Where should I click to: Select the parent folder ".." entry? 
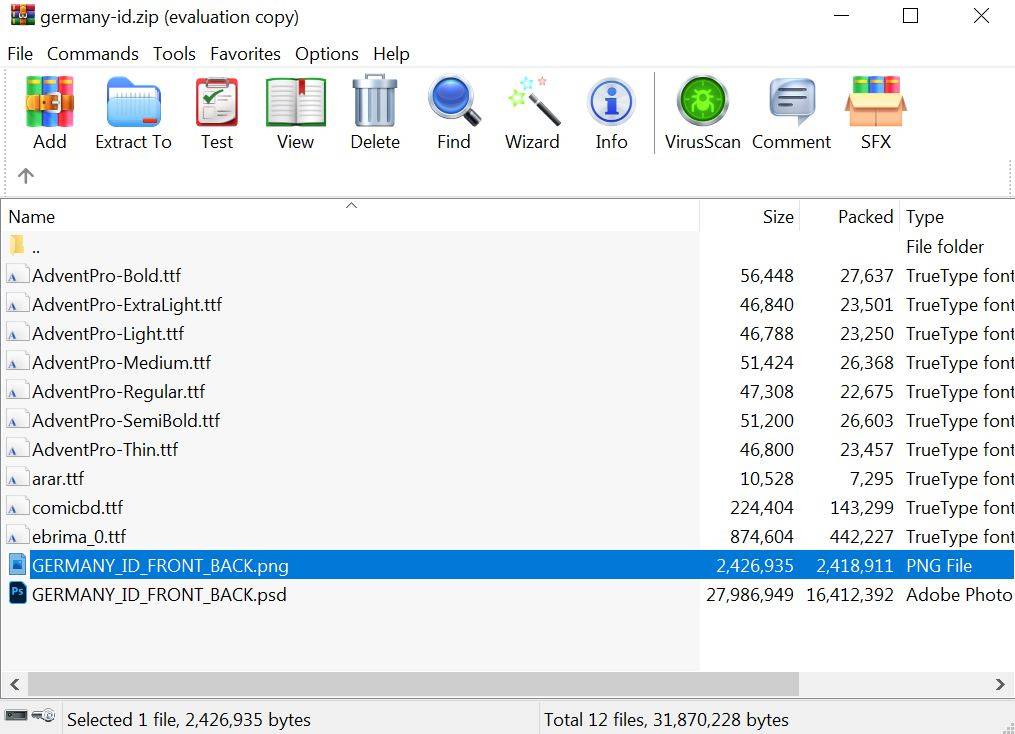point(36,247)
